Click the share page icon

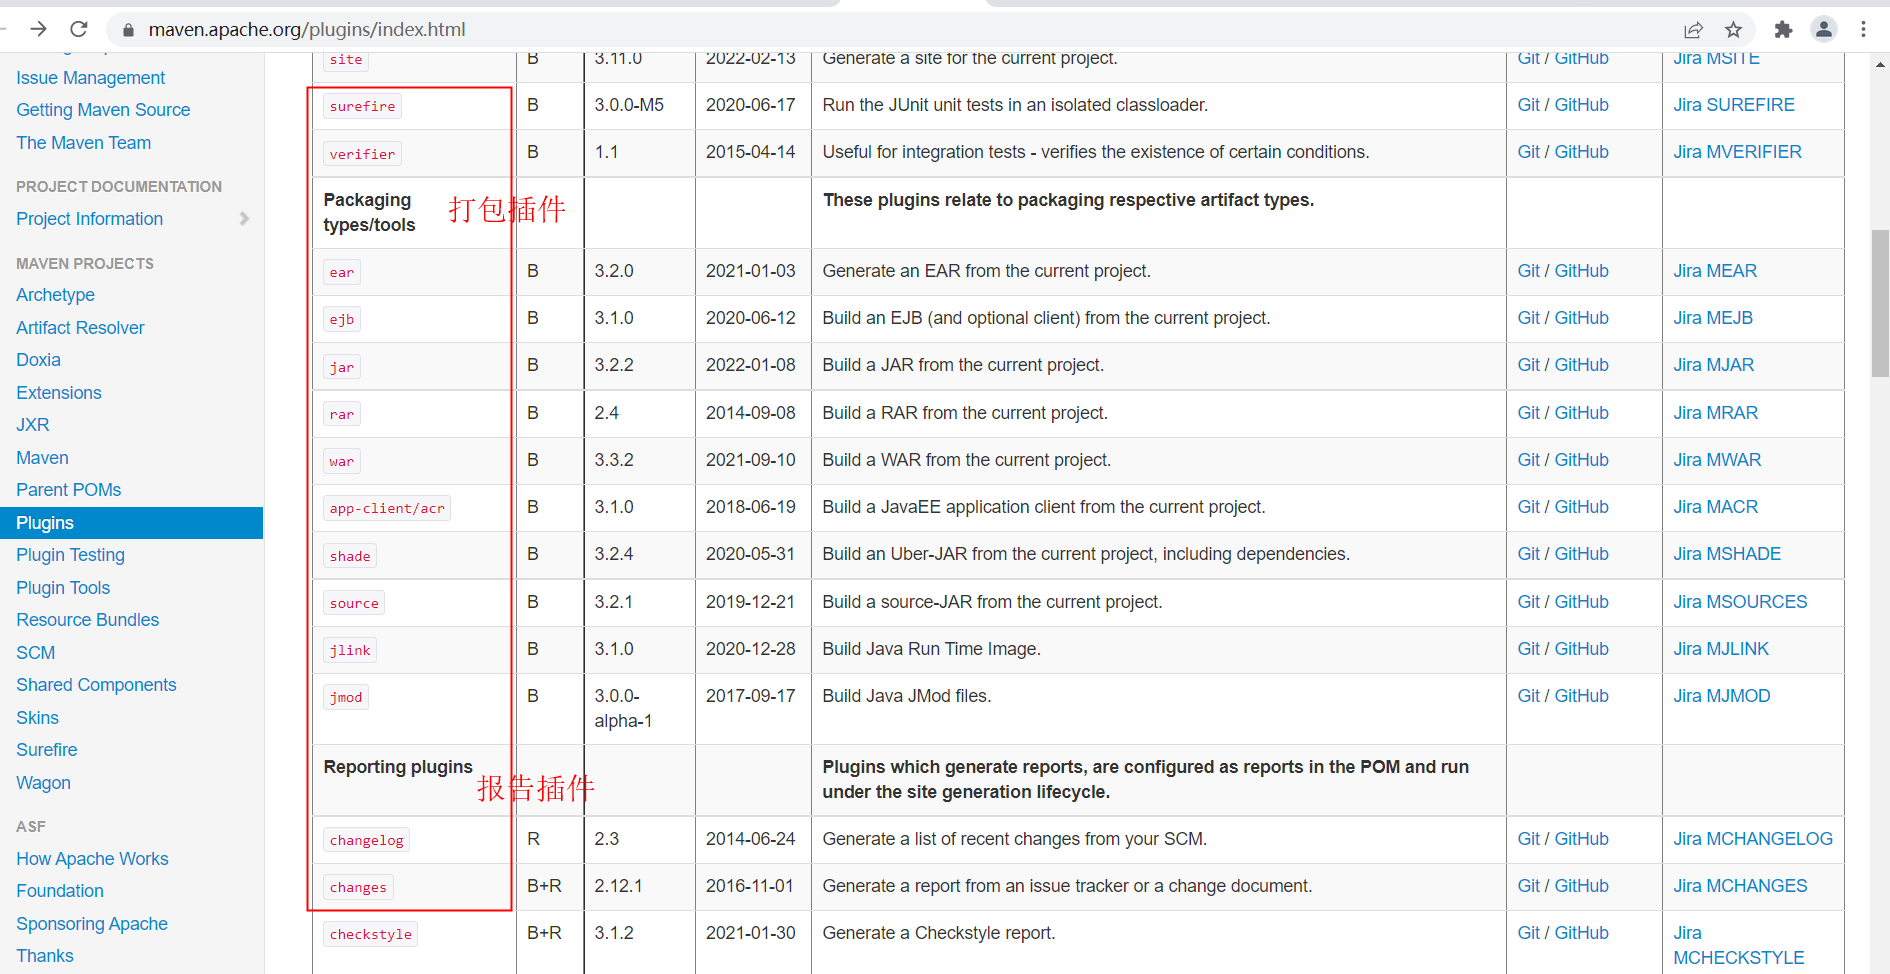coord(1693,30)
